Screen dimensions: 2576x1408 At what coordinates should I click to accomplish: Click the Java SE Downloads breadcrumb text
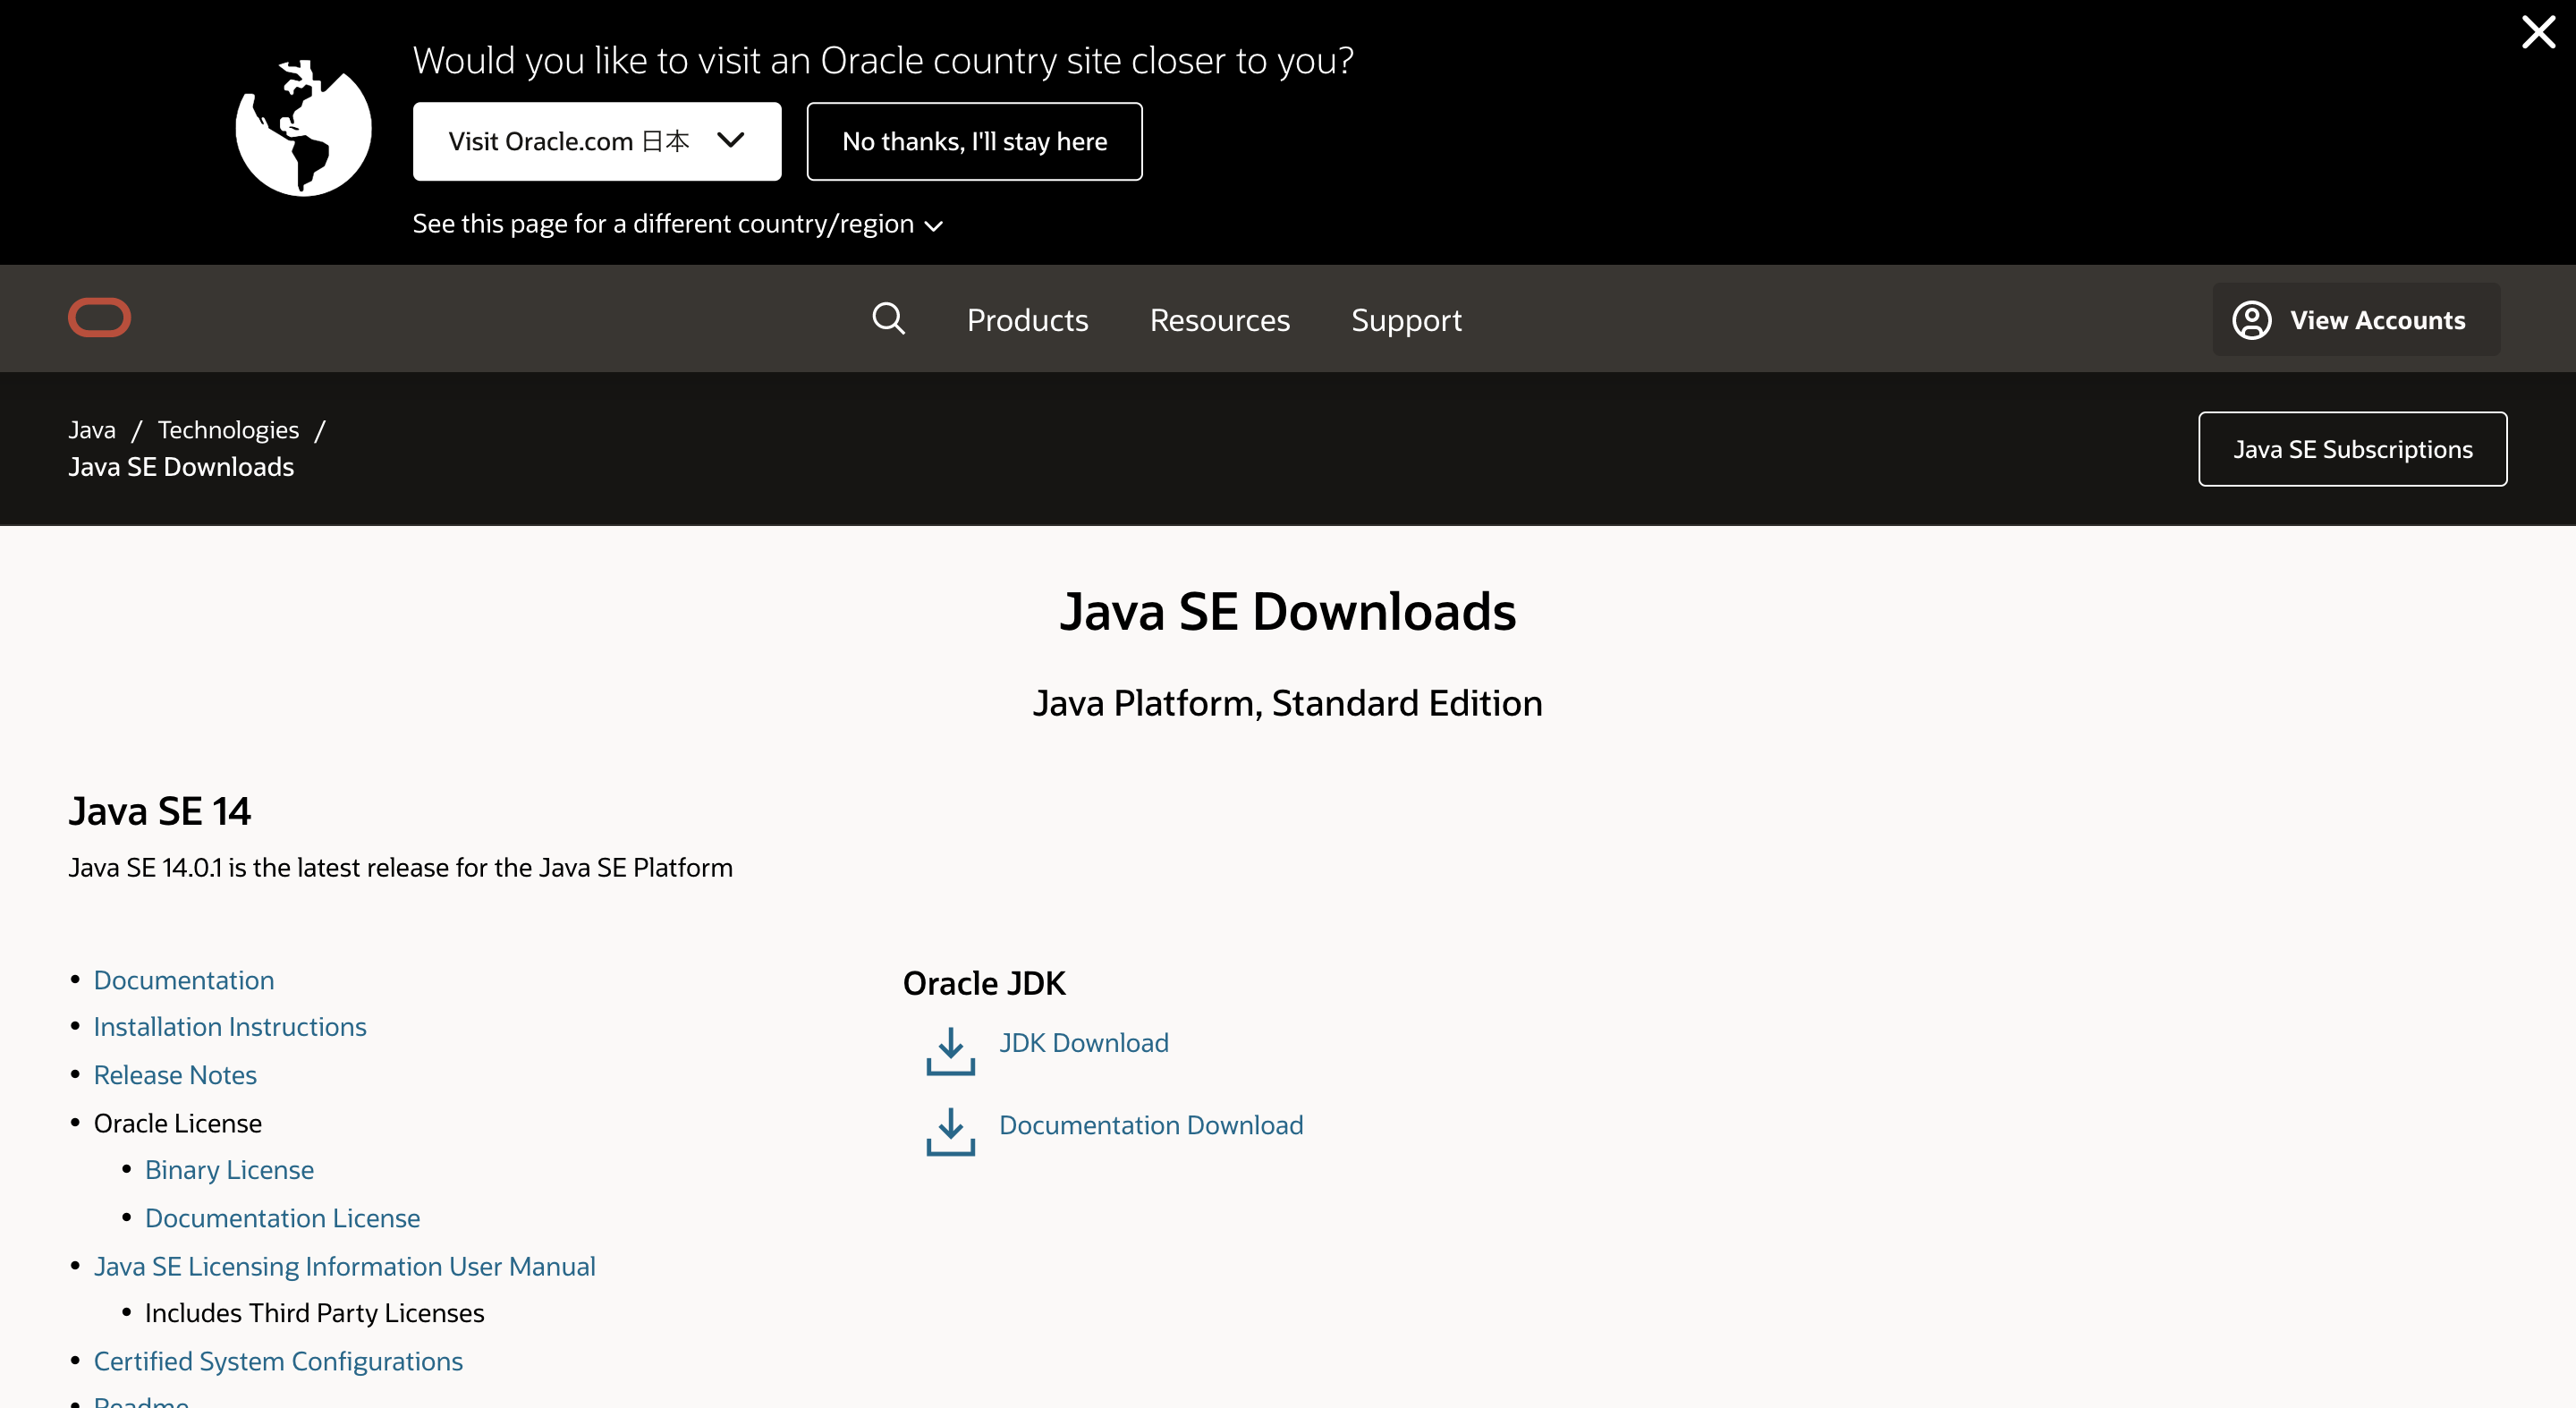pos(181,467)
